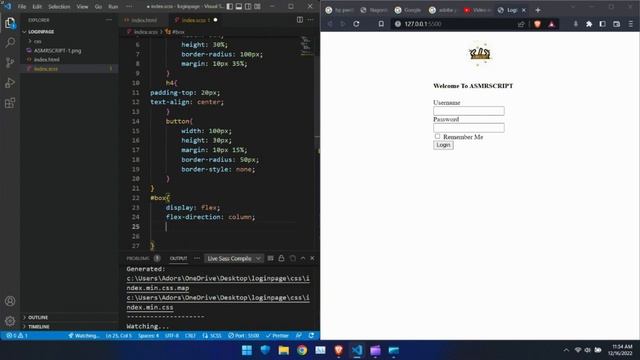Open the Edit menu
Screen dimensions: 640x360
[x=37, y=7]
